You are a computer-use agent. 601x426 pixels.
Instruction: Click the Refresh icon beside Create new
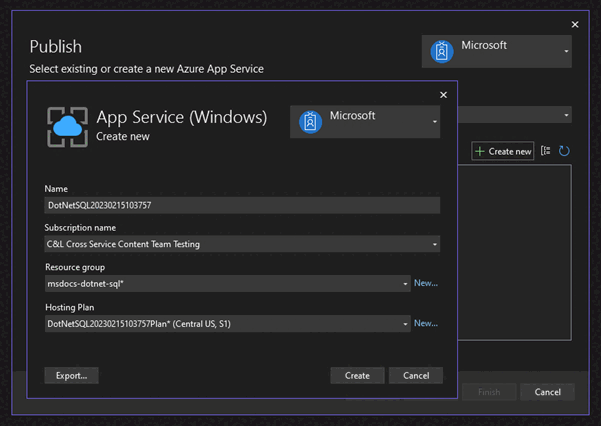565,151
